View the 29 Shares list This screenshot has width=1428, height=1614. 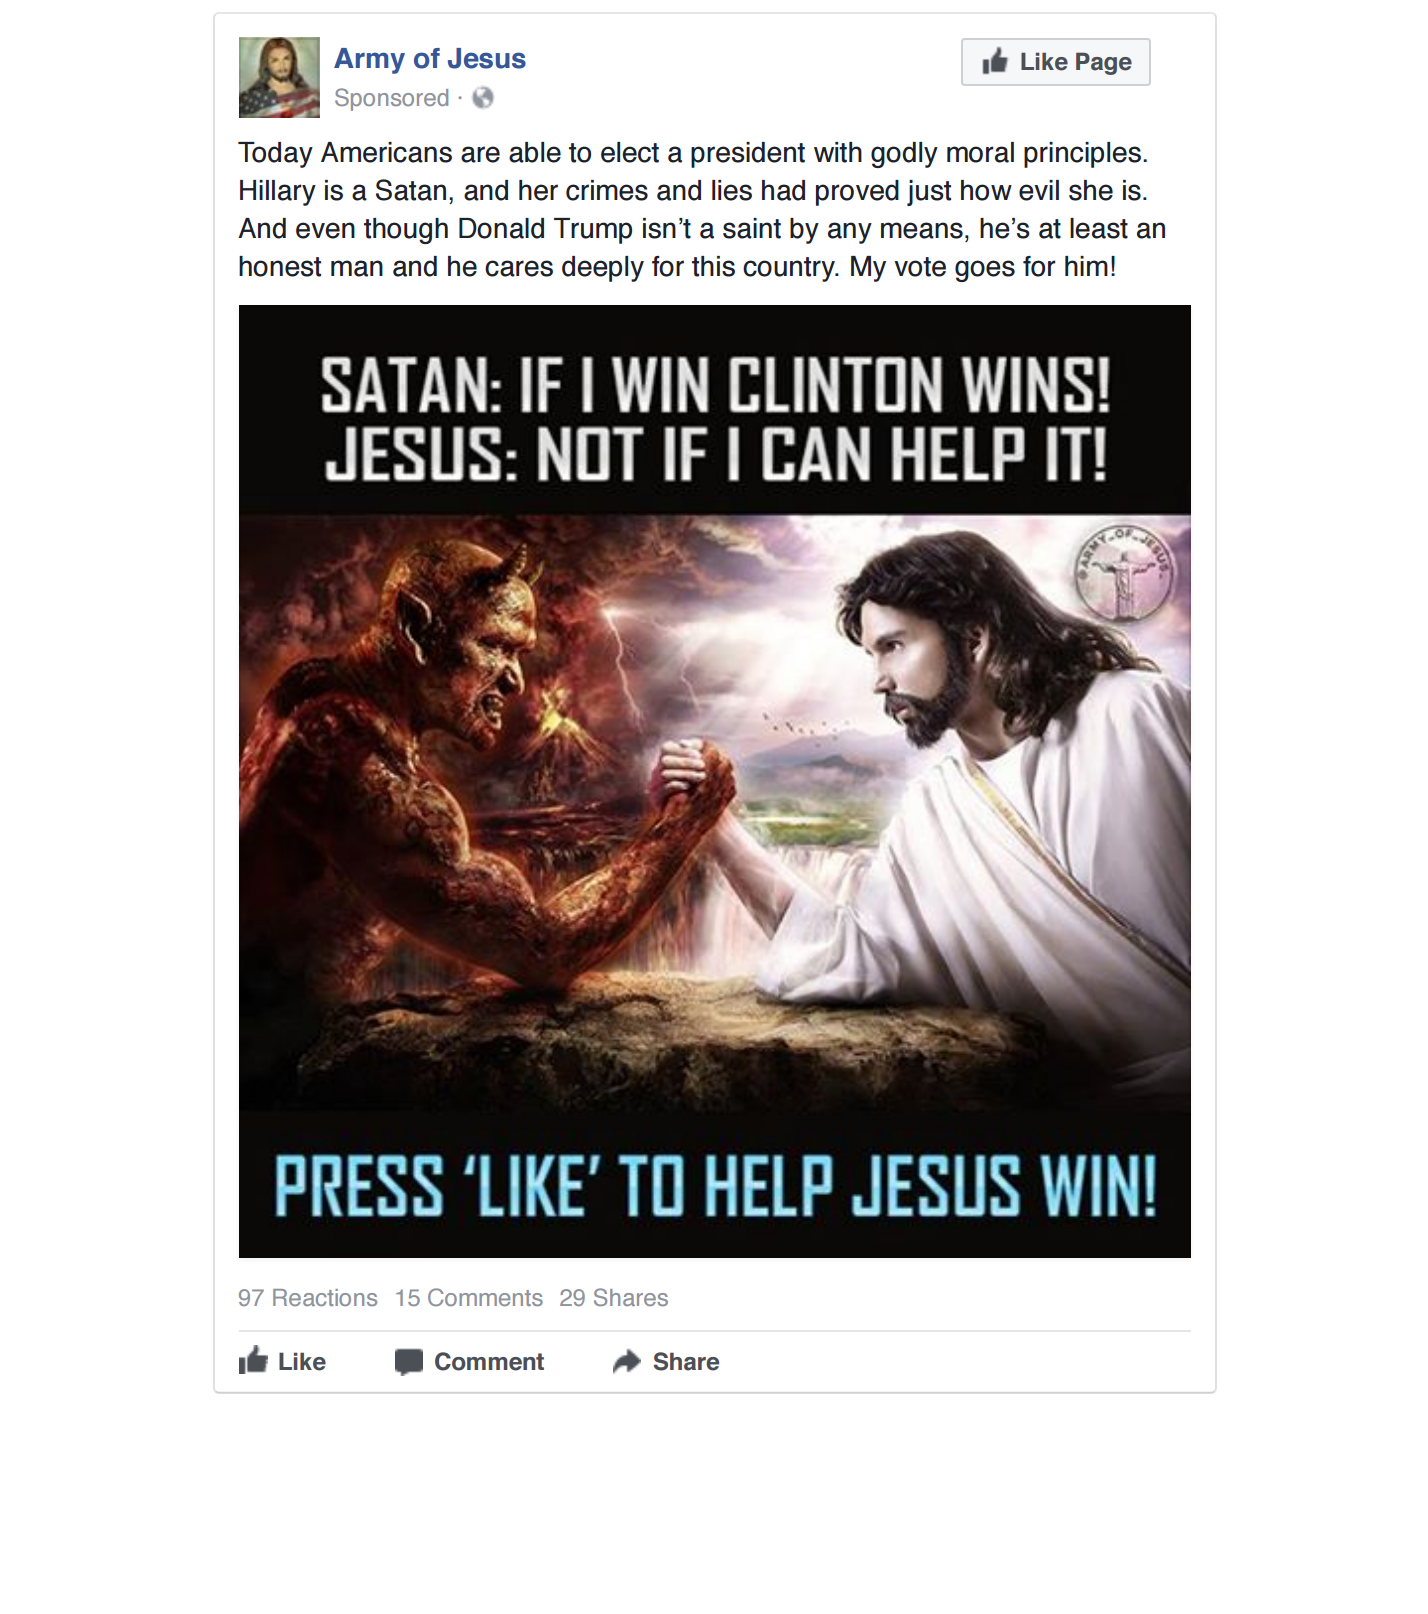(614, 1298)
